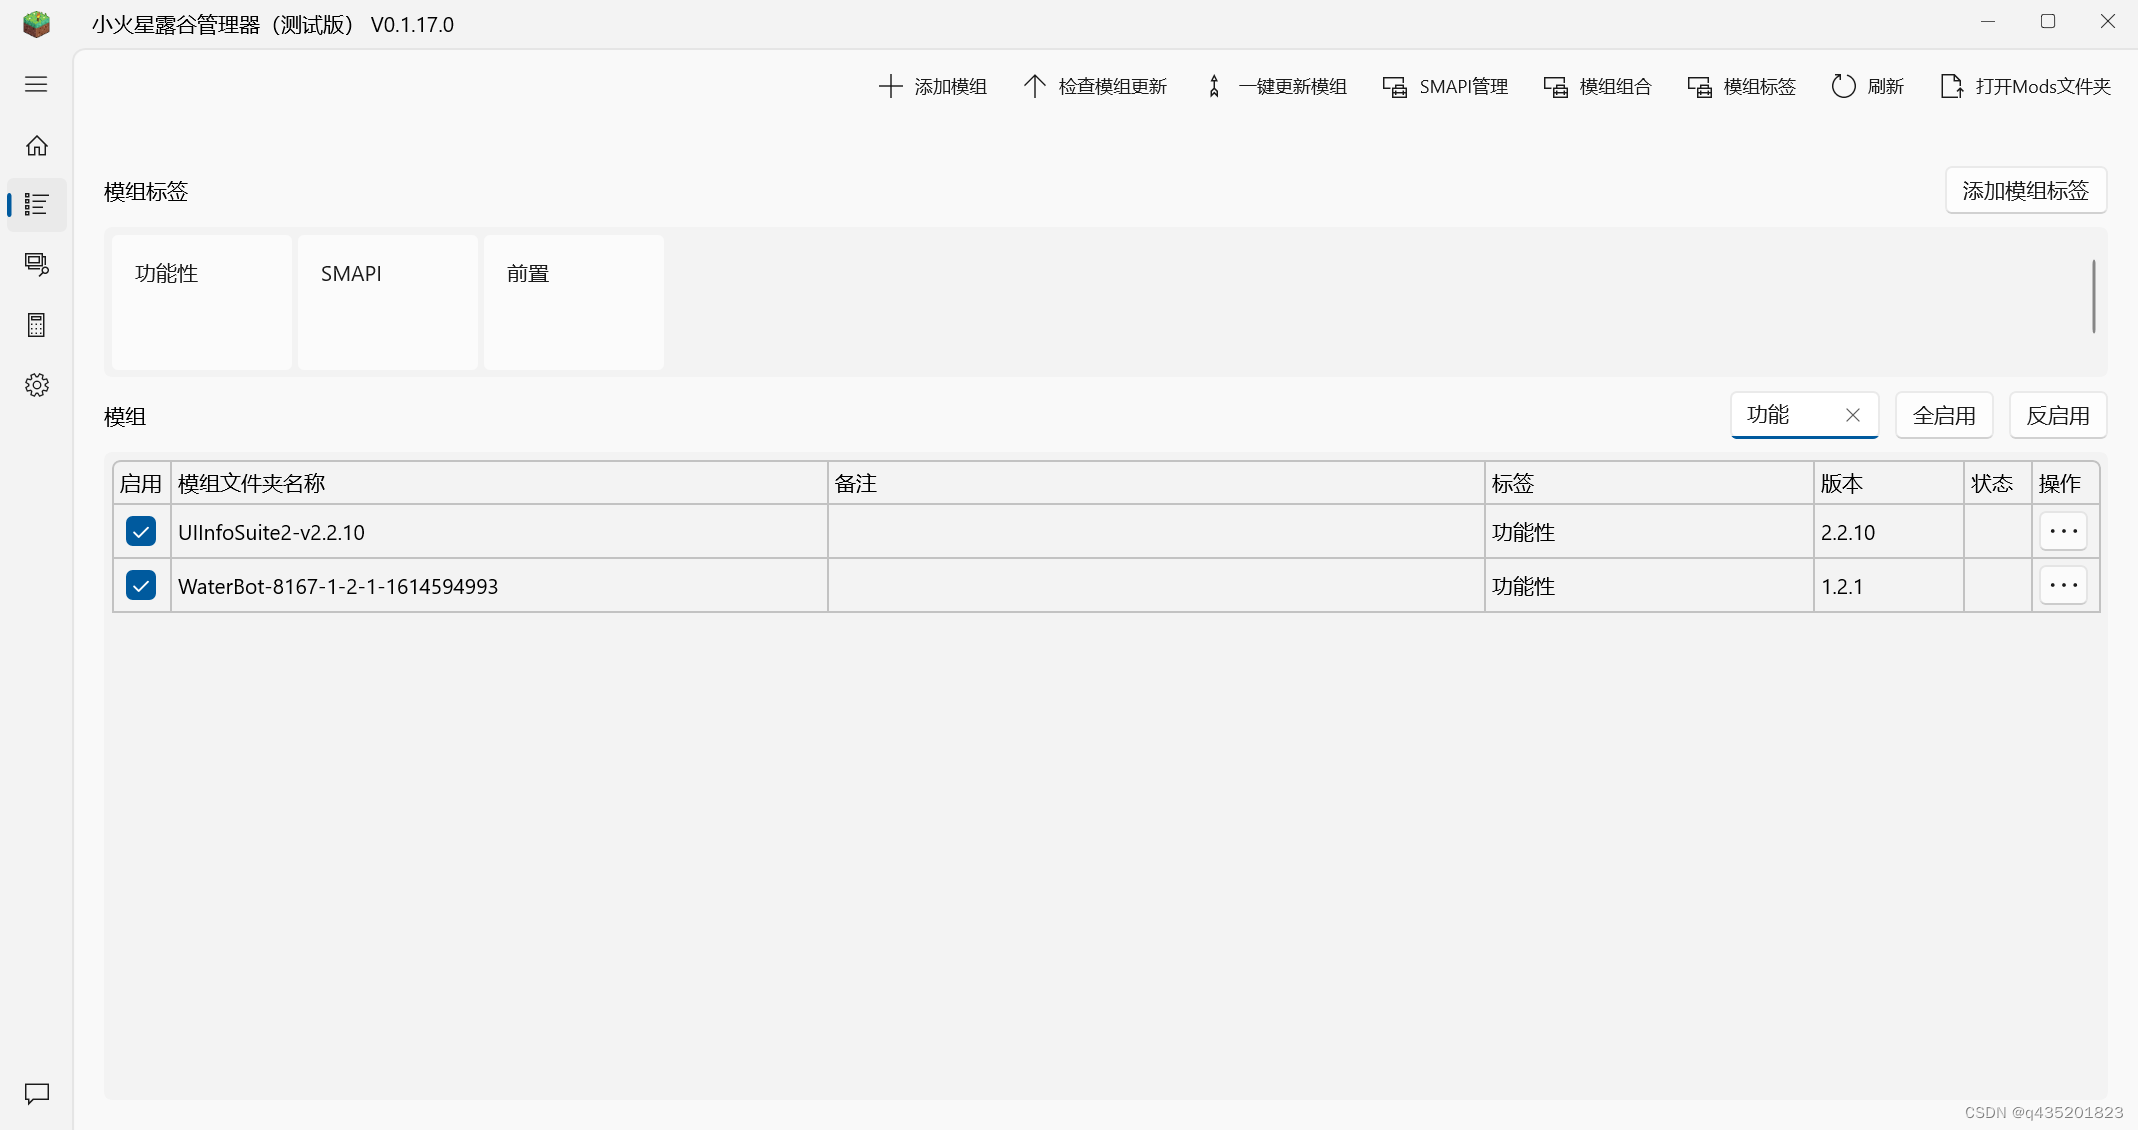The width and height of the screenshot is (2138, 1130).
Task: Click the Add Mod Tag button
Action: [x=2025, y=190]
